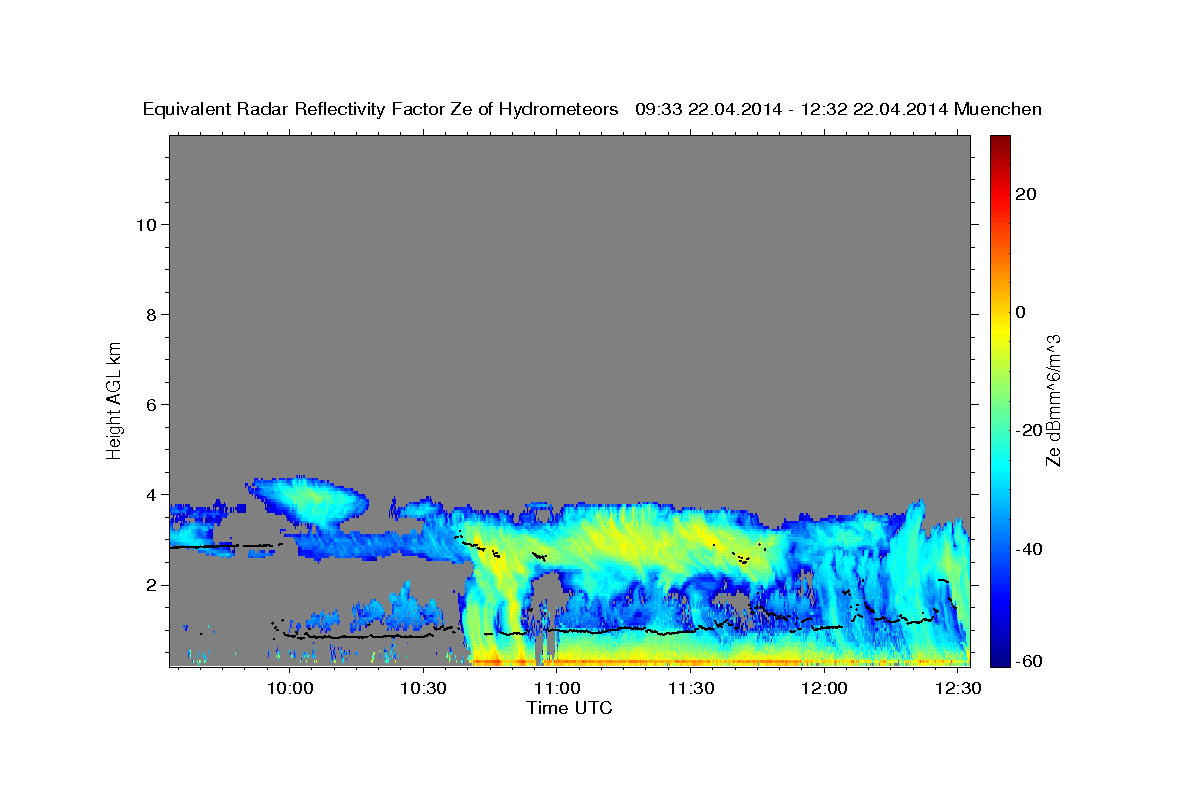1200x800 pixels.
Task: Click the date range text '09:33 22.04.2014 - 12:32 22.04.2014 Muenchen'
Action: pyautogui.click(x=838, y=110)
